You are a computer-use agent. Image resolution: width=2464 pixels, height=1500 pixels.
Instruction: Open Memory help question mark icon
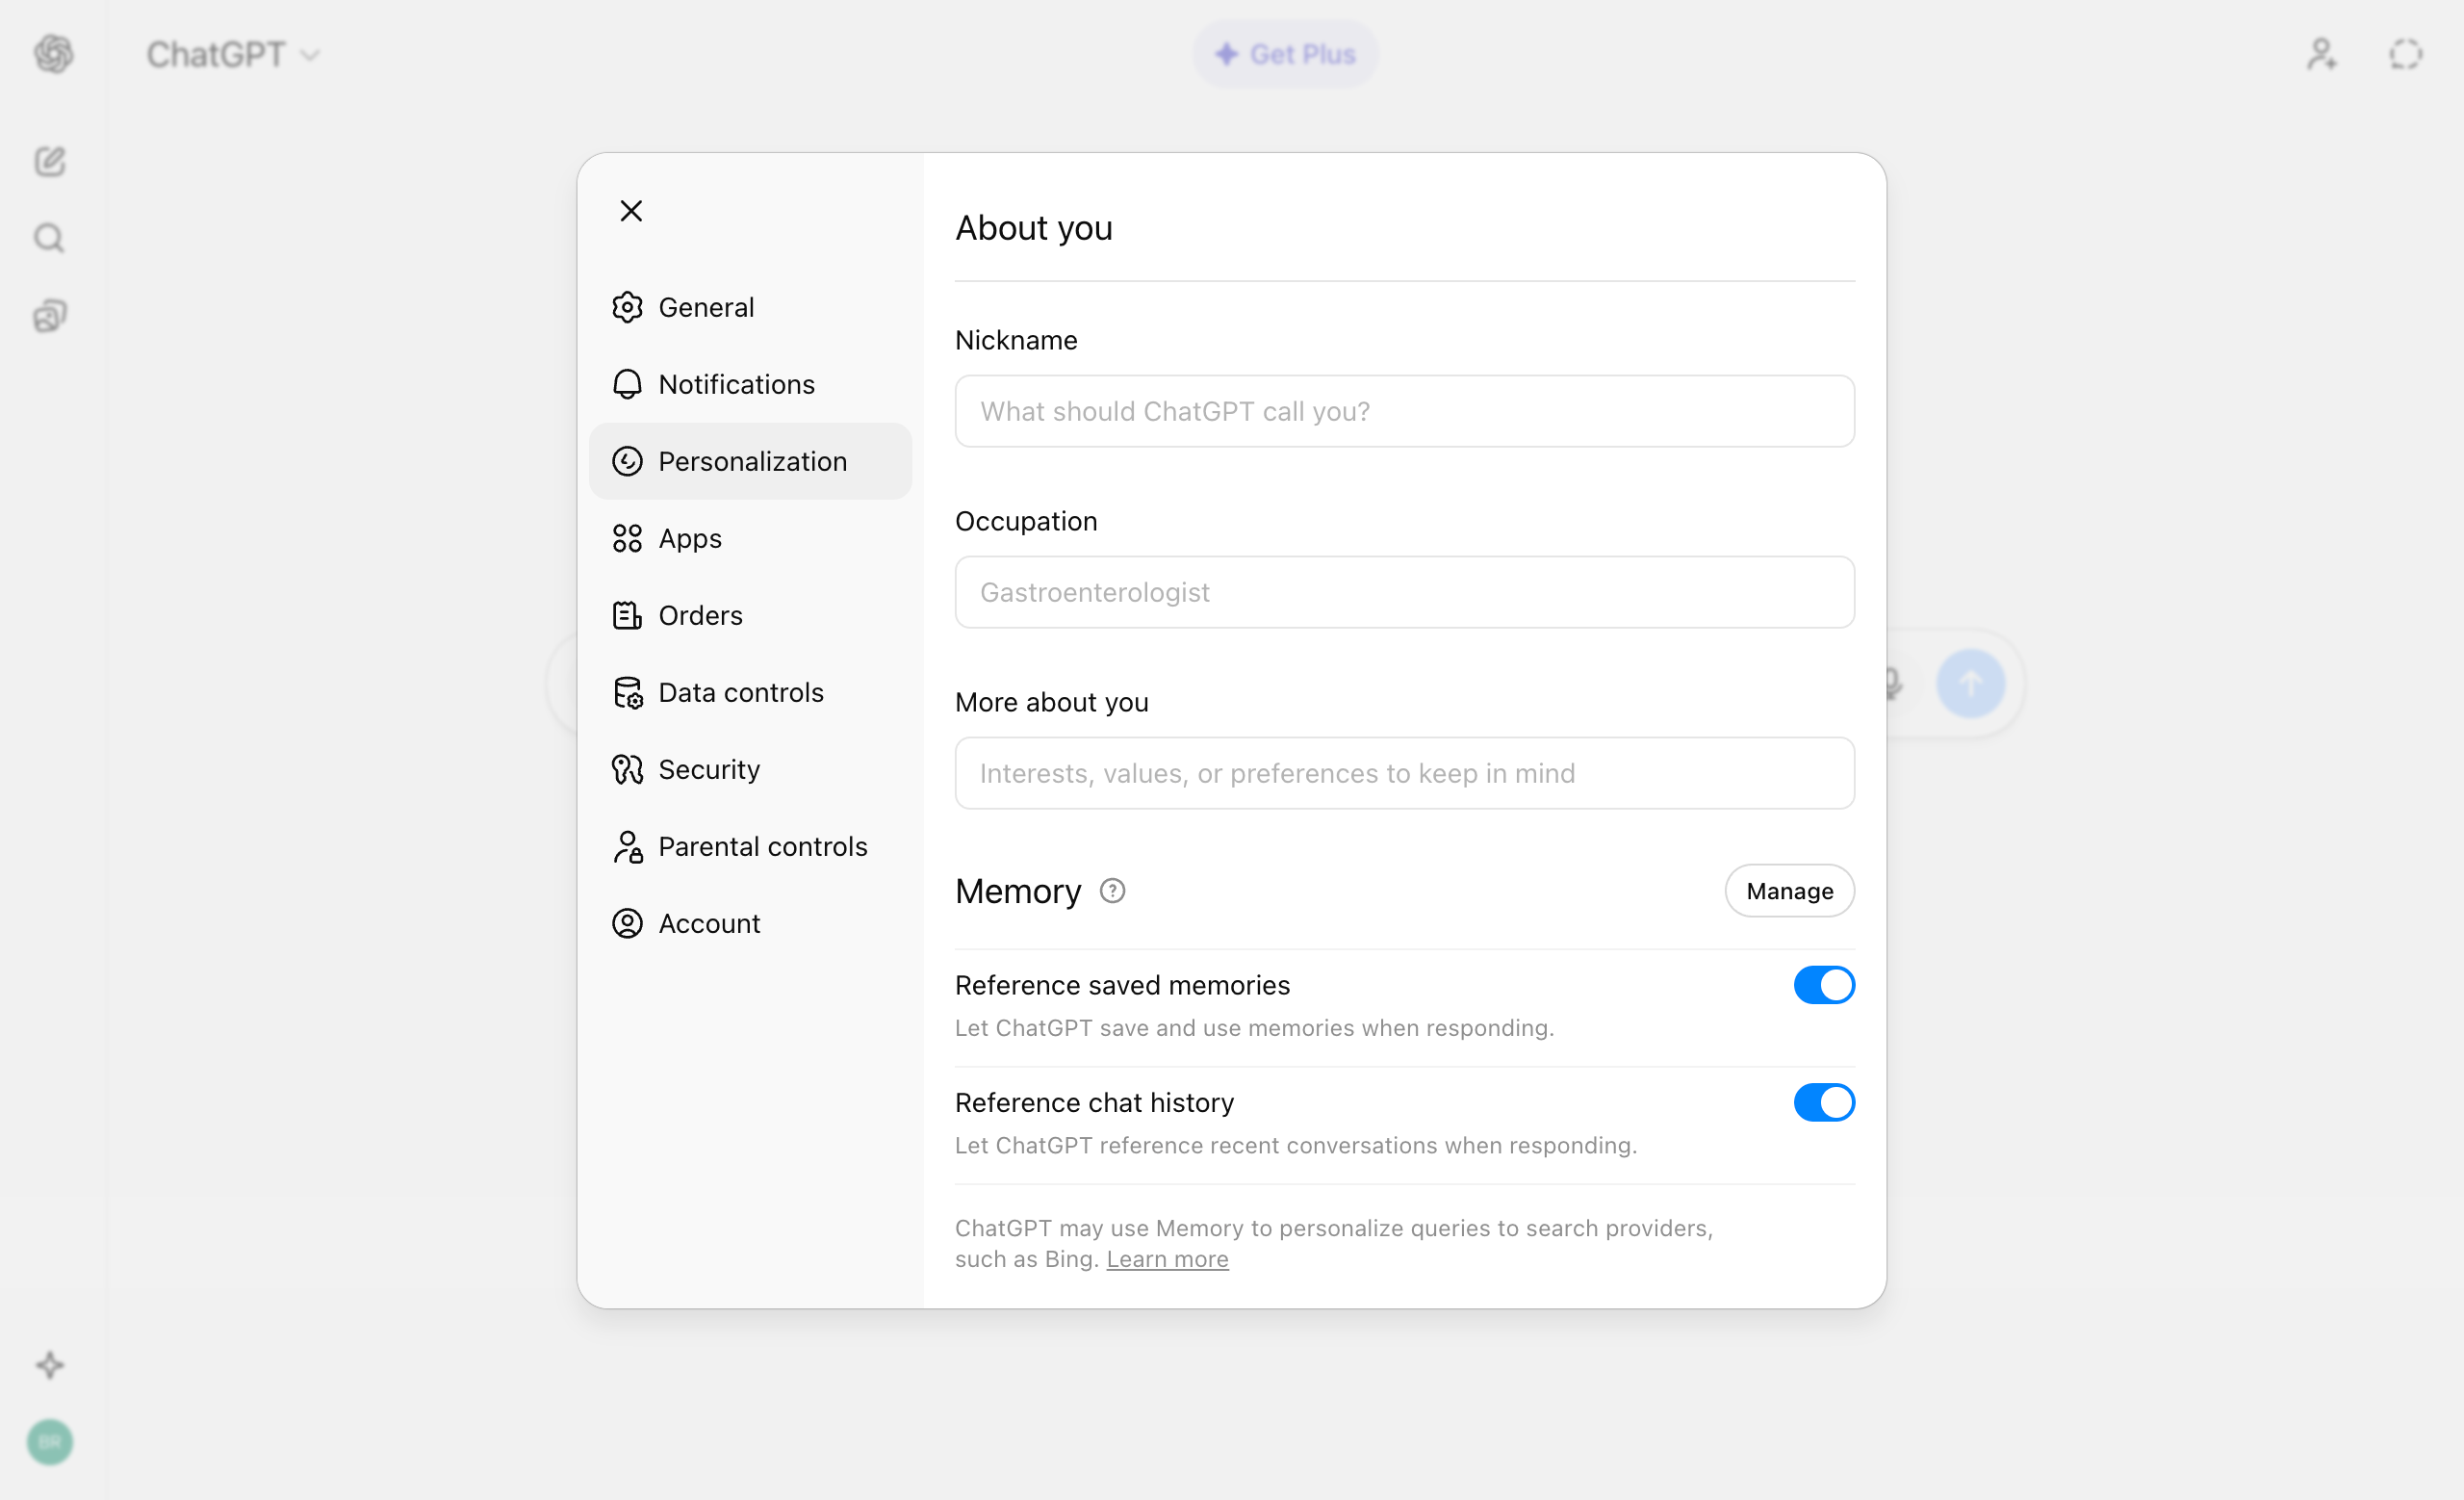click(1112, 890)
